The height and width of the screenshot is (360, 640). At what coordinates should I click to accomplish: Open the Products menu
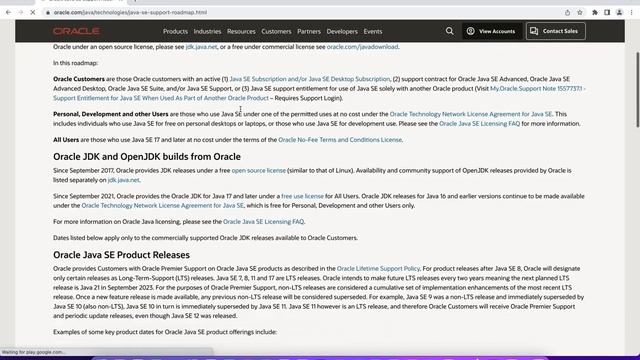point(175,31)
